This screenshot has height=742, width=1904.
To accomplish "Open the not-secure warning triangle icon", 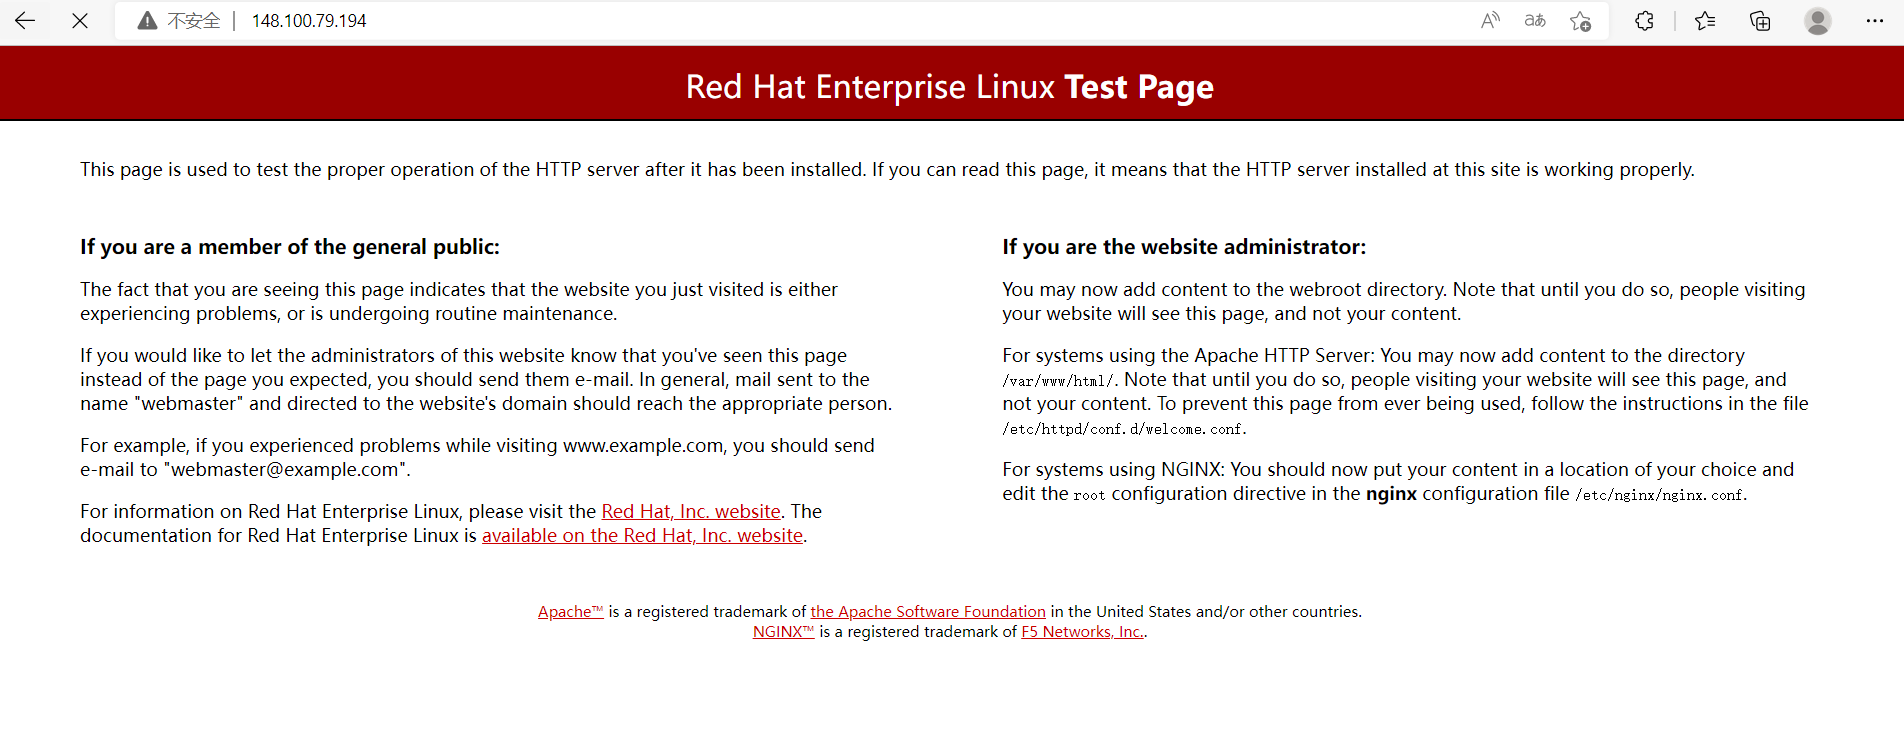I will [x=147, y=21].
